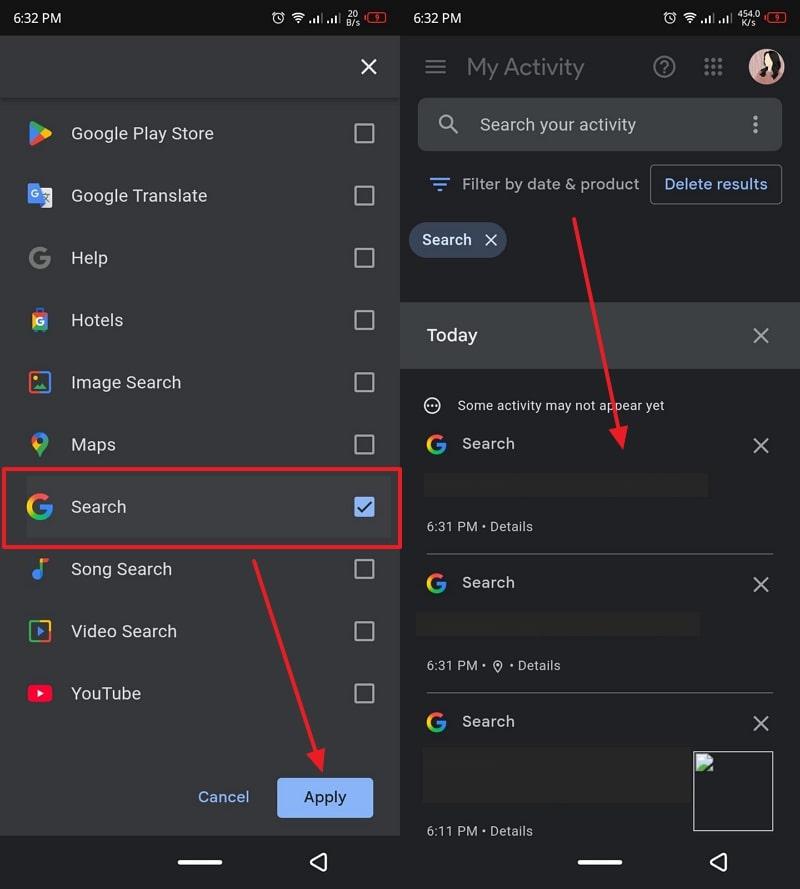Select Google Translate in the product list
Image resolution: width=800 pixels, height=889 pixels.
(x=139, y=196)
